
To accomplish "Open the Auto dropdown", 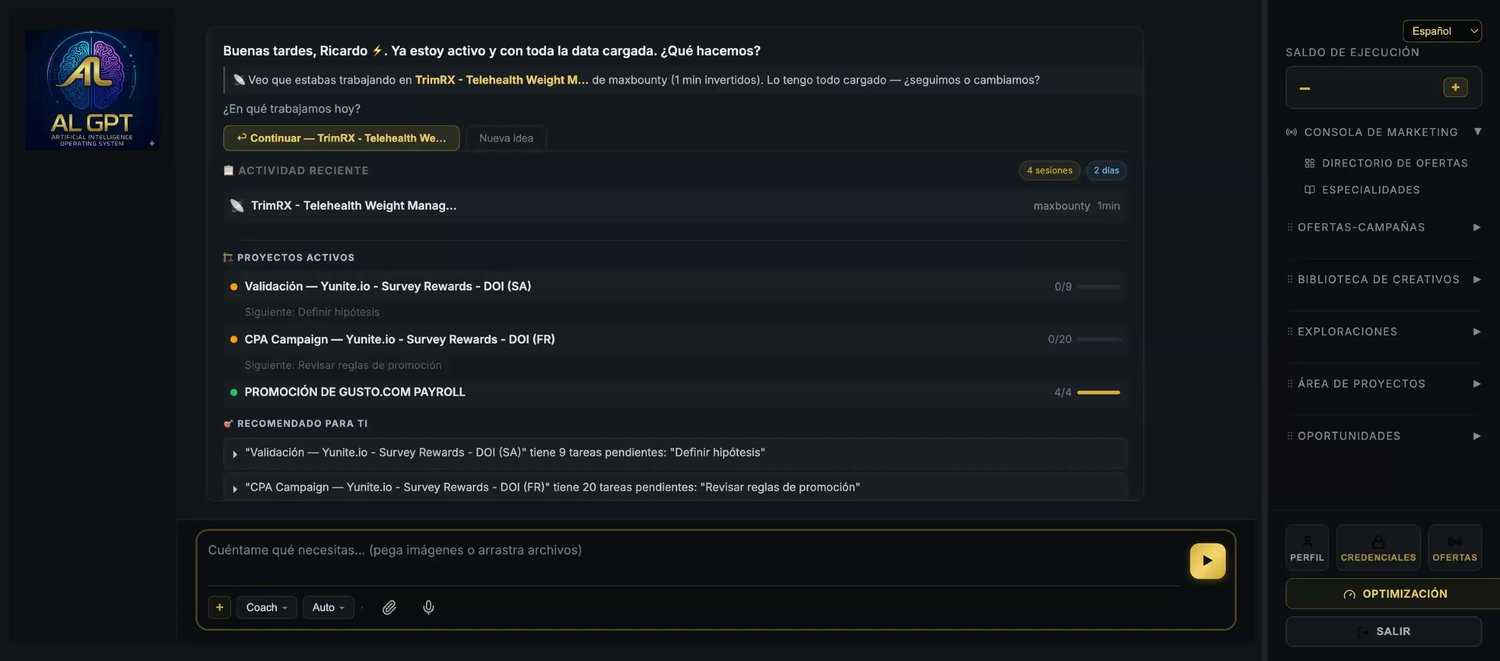I will (329, 607).
